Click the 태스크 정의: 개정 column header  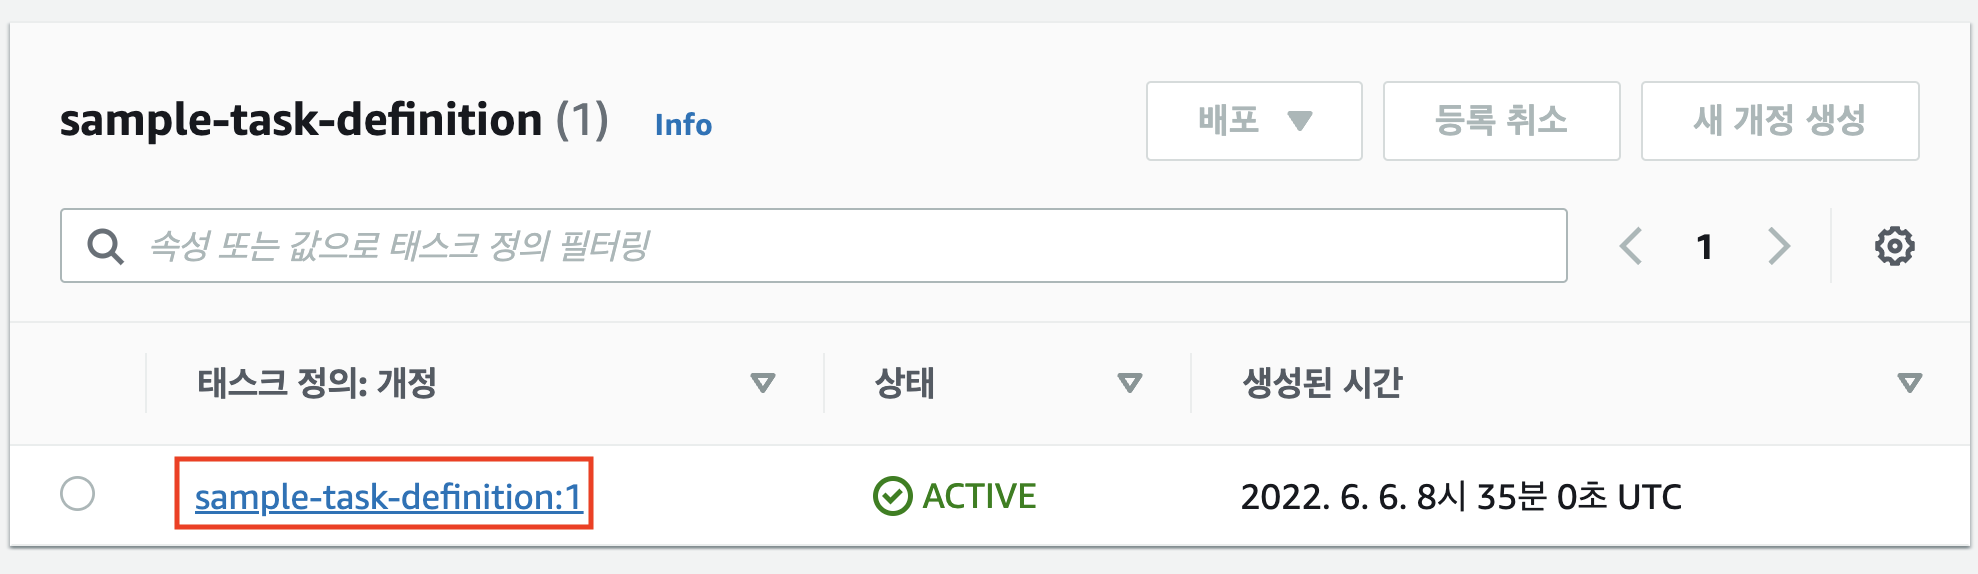(316, 383)
